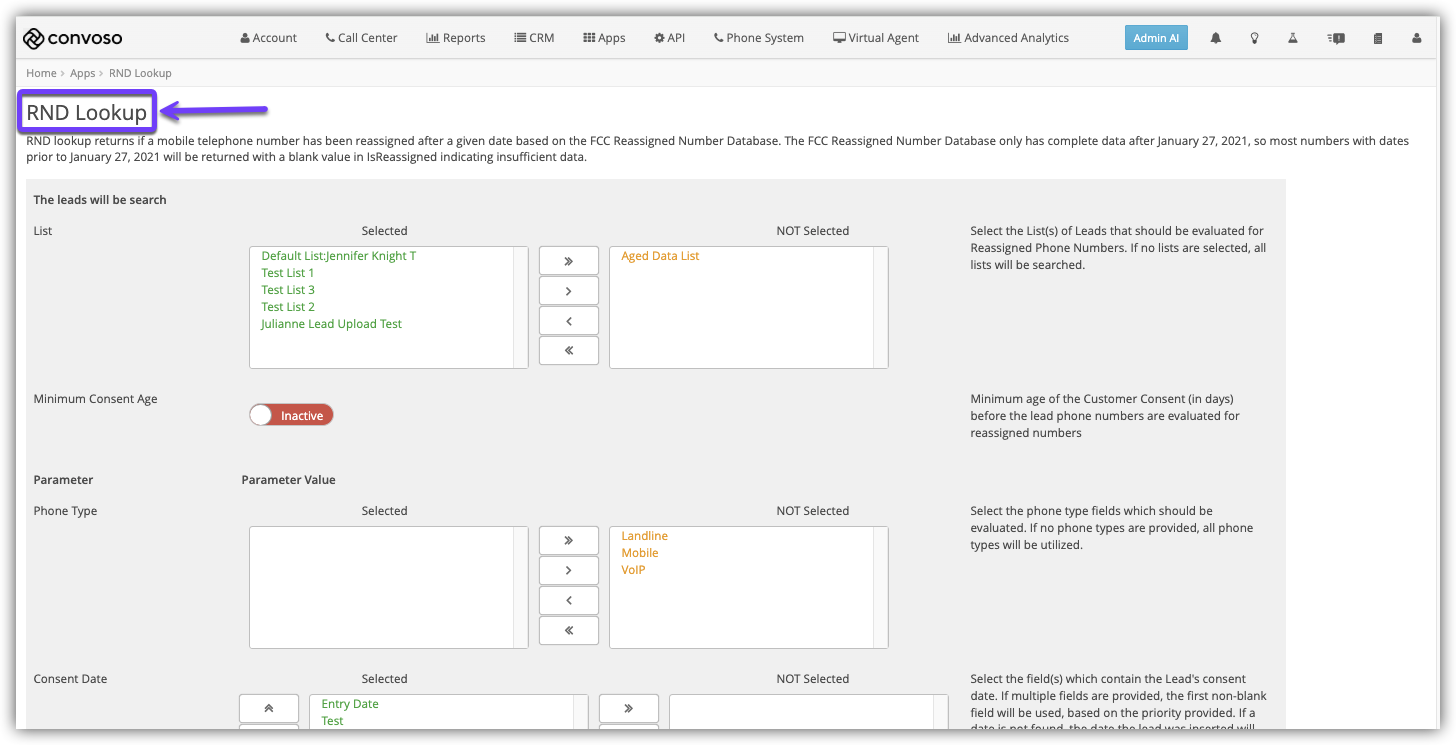Open the user profile icon

(x=1416, y=38)
